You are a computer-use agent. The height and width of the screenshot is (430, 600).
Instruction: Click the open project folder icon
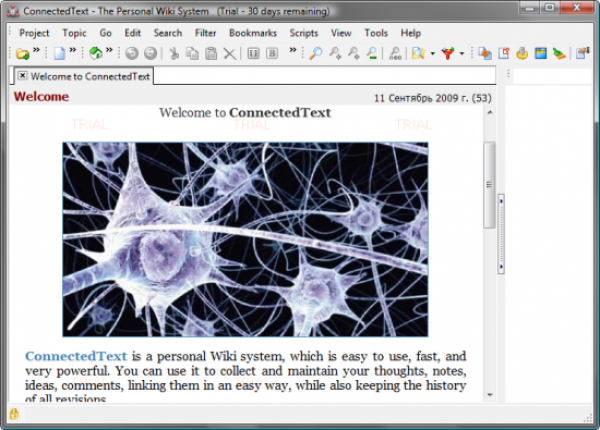coord(21,53)
